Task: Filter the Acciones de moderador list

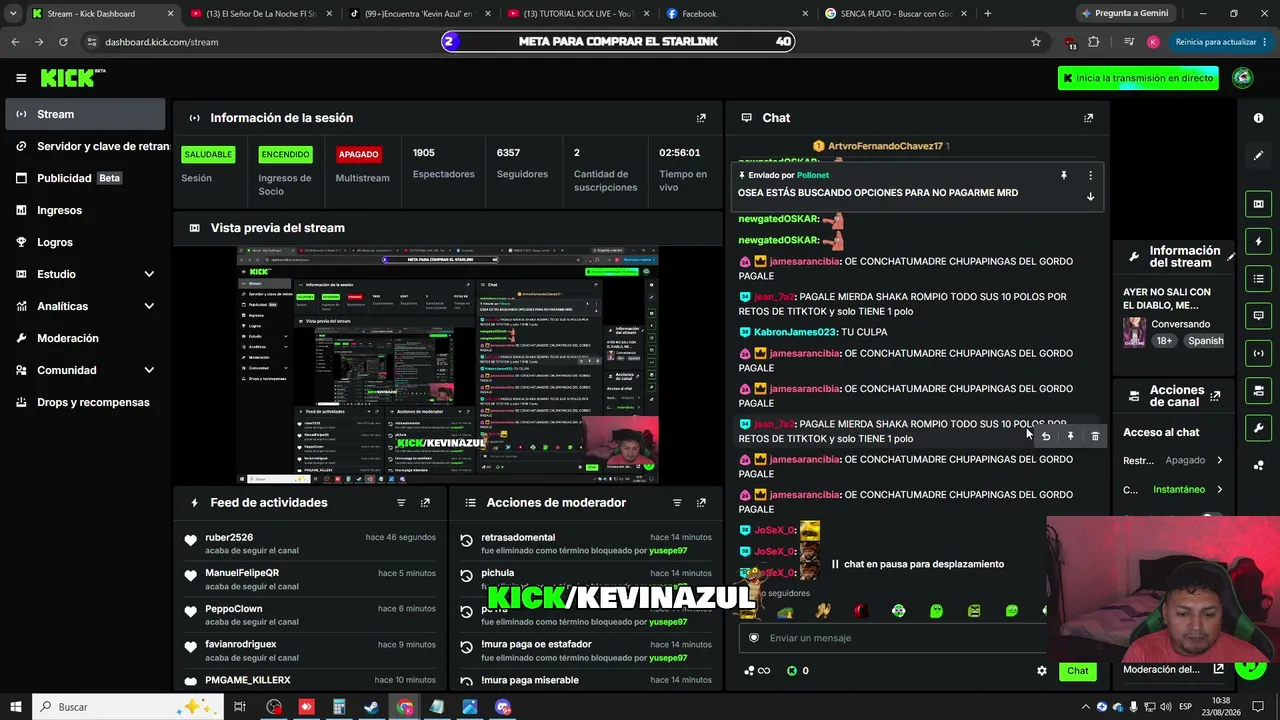Action: (677, 503)
